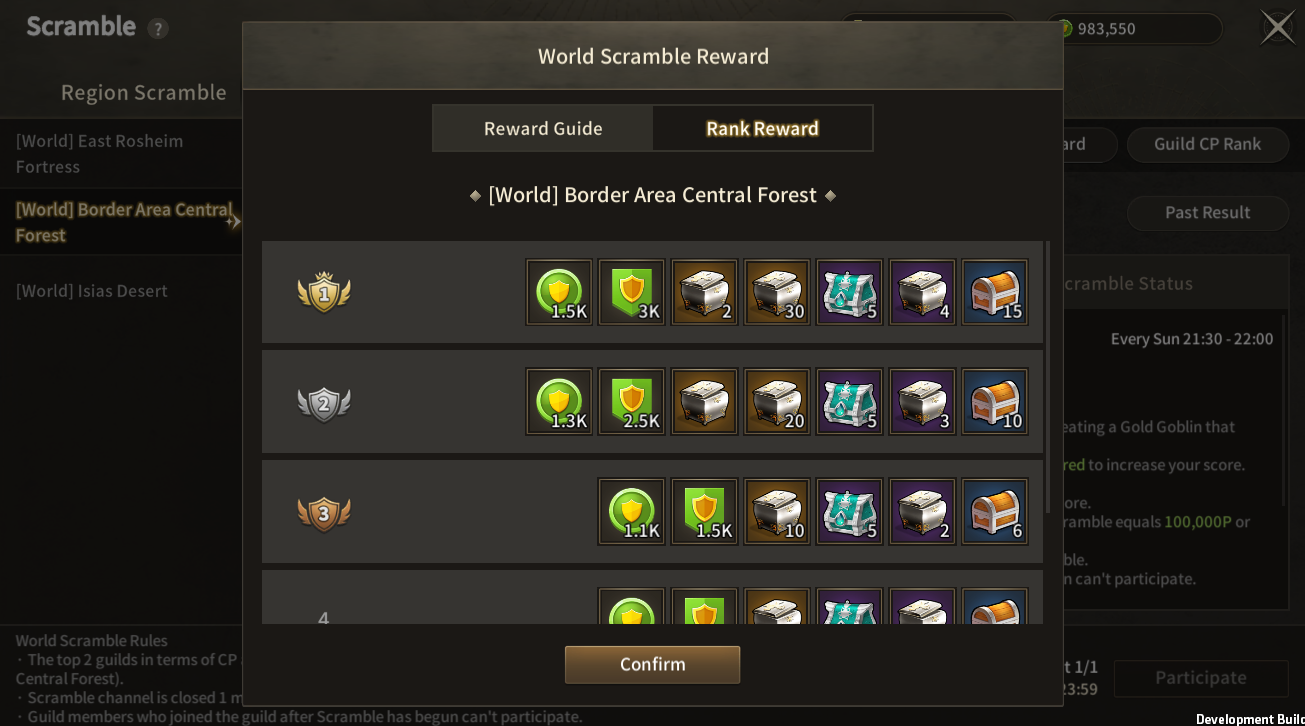Open the Guild CP Rank button

(x=1207, y=144)
